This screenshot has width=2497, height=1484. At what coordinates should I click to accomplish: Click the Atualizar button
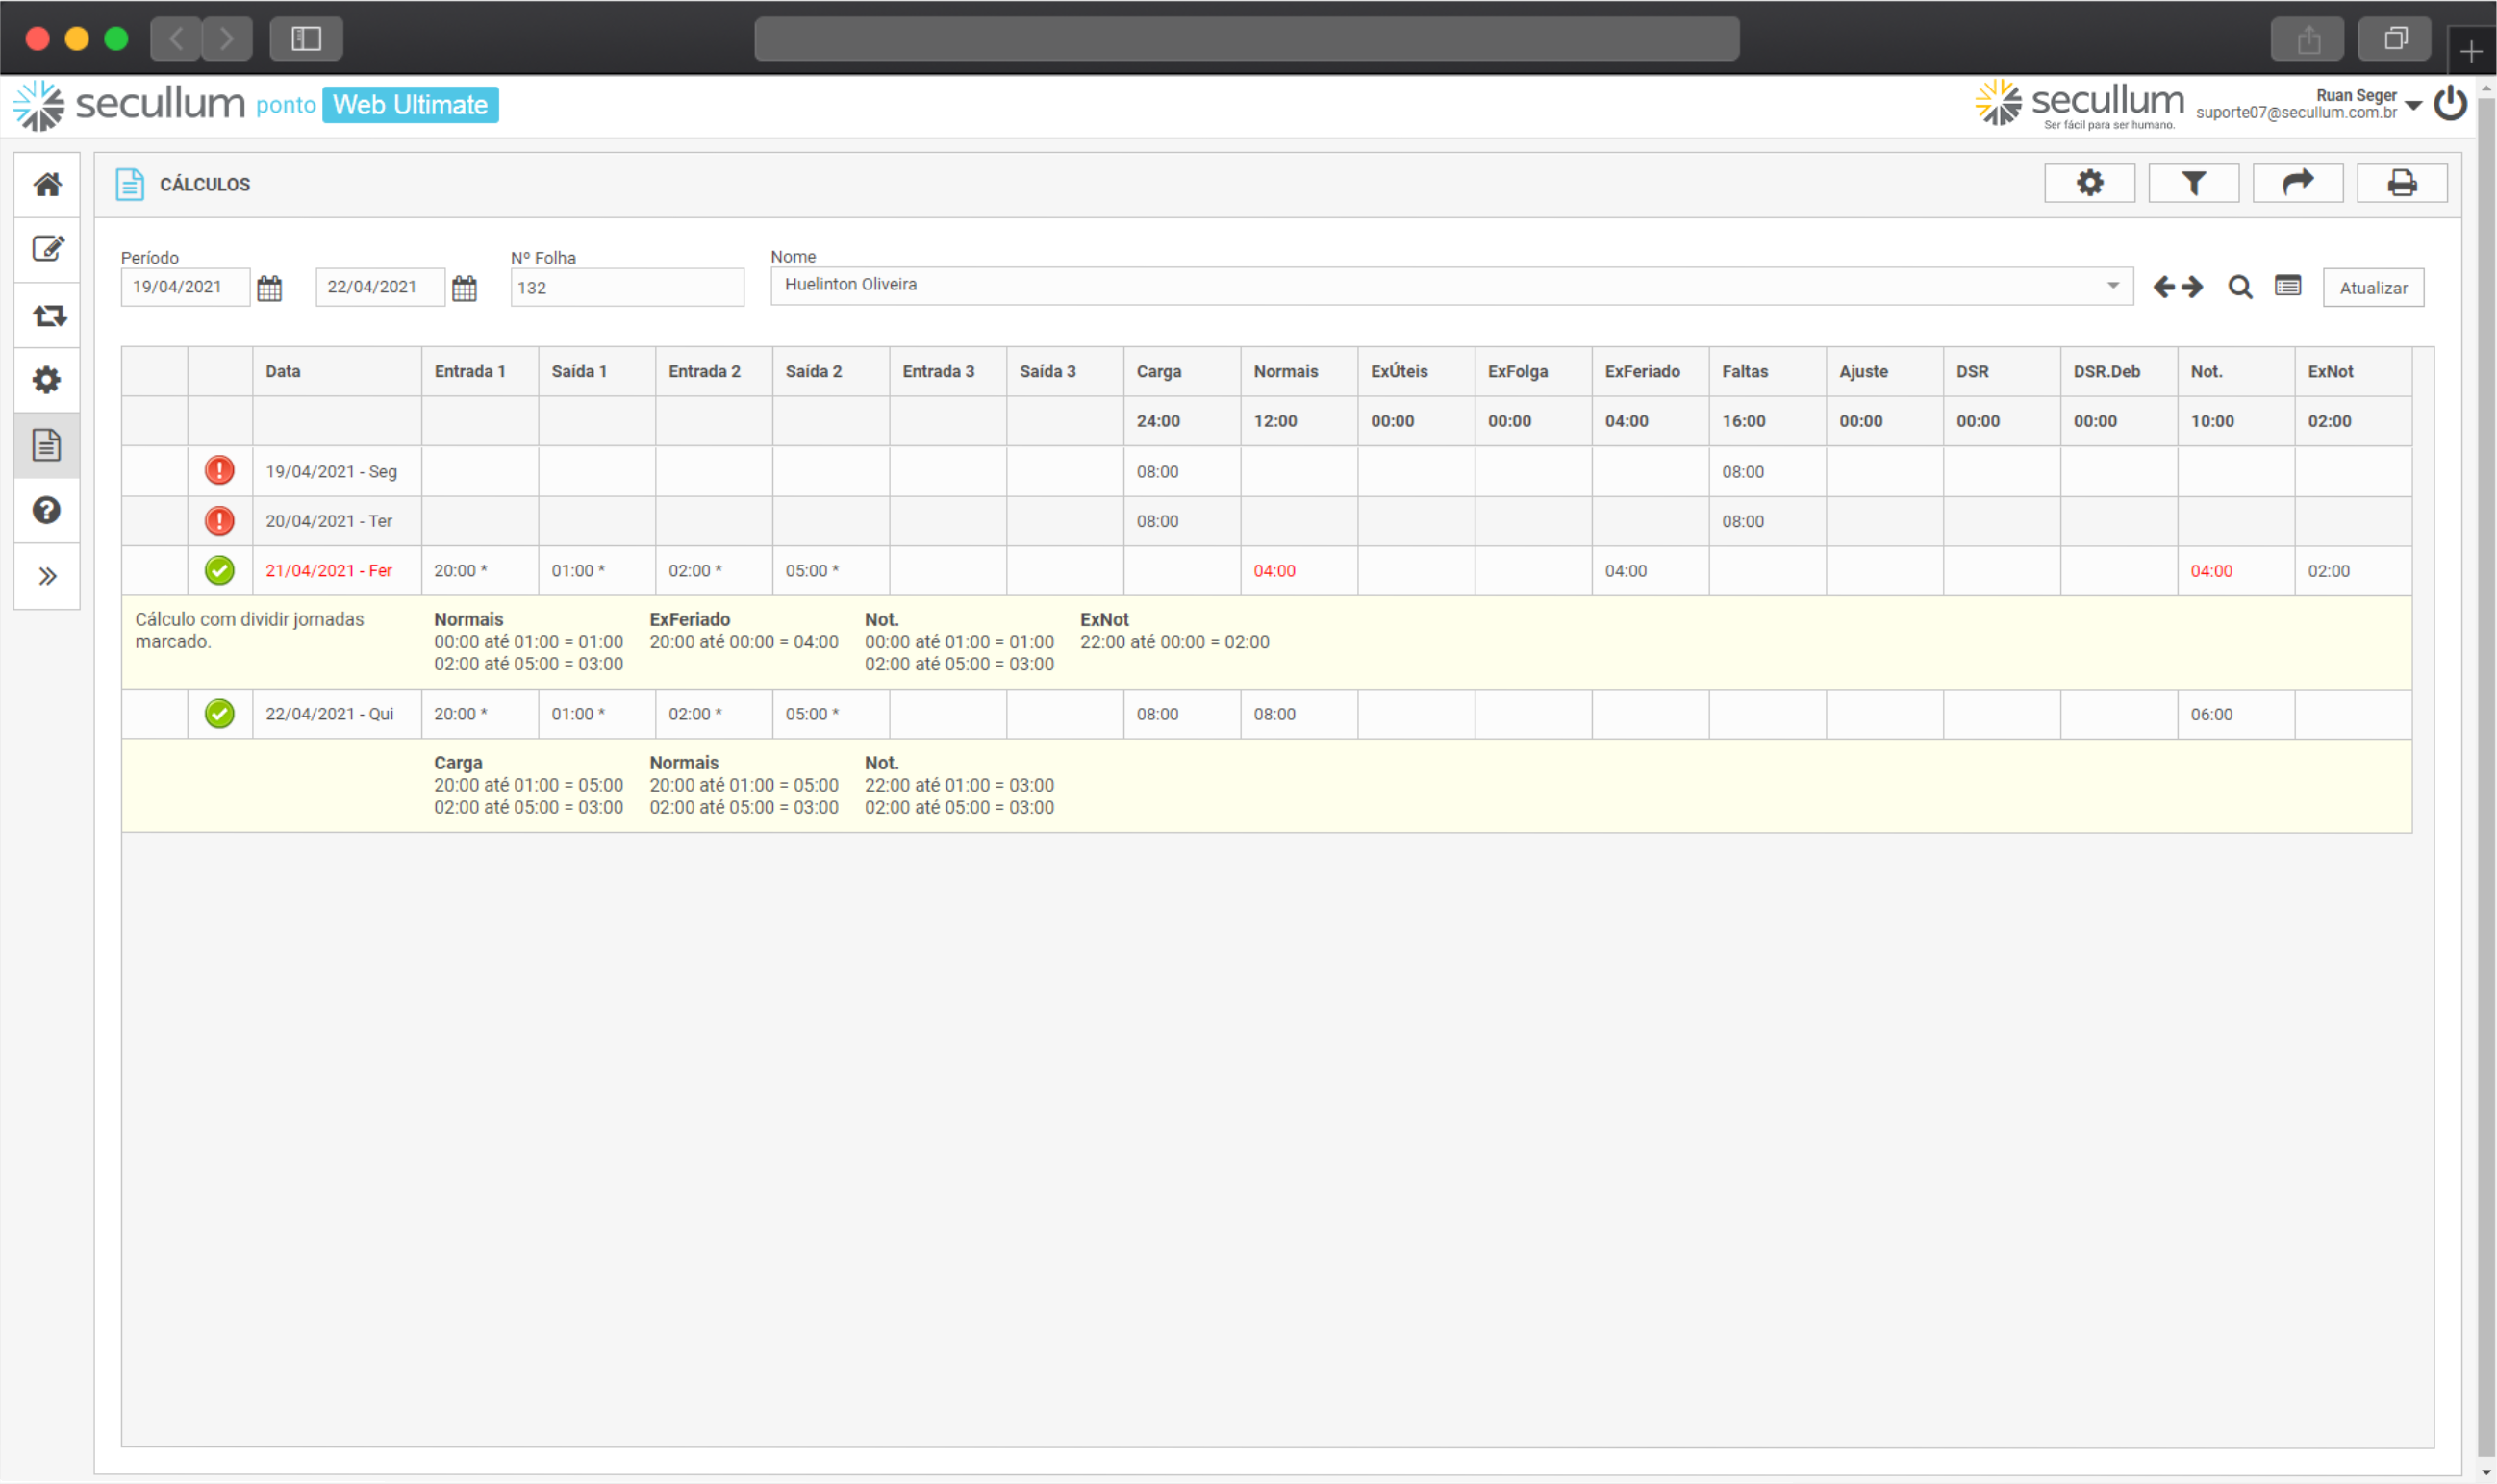pos(2373,288)
